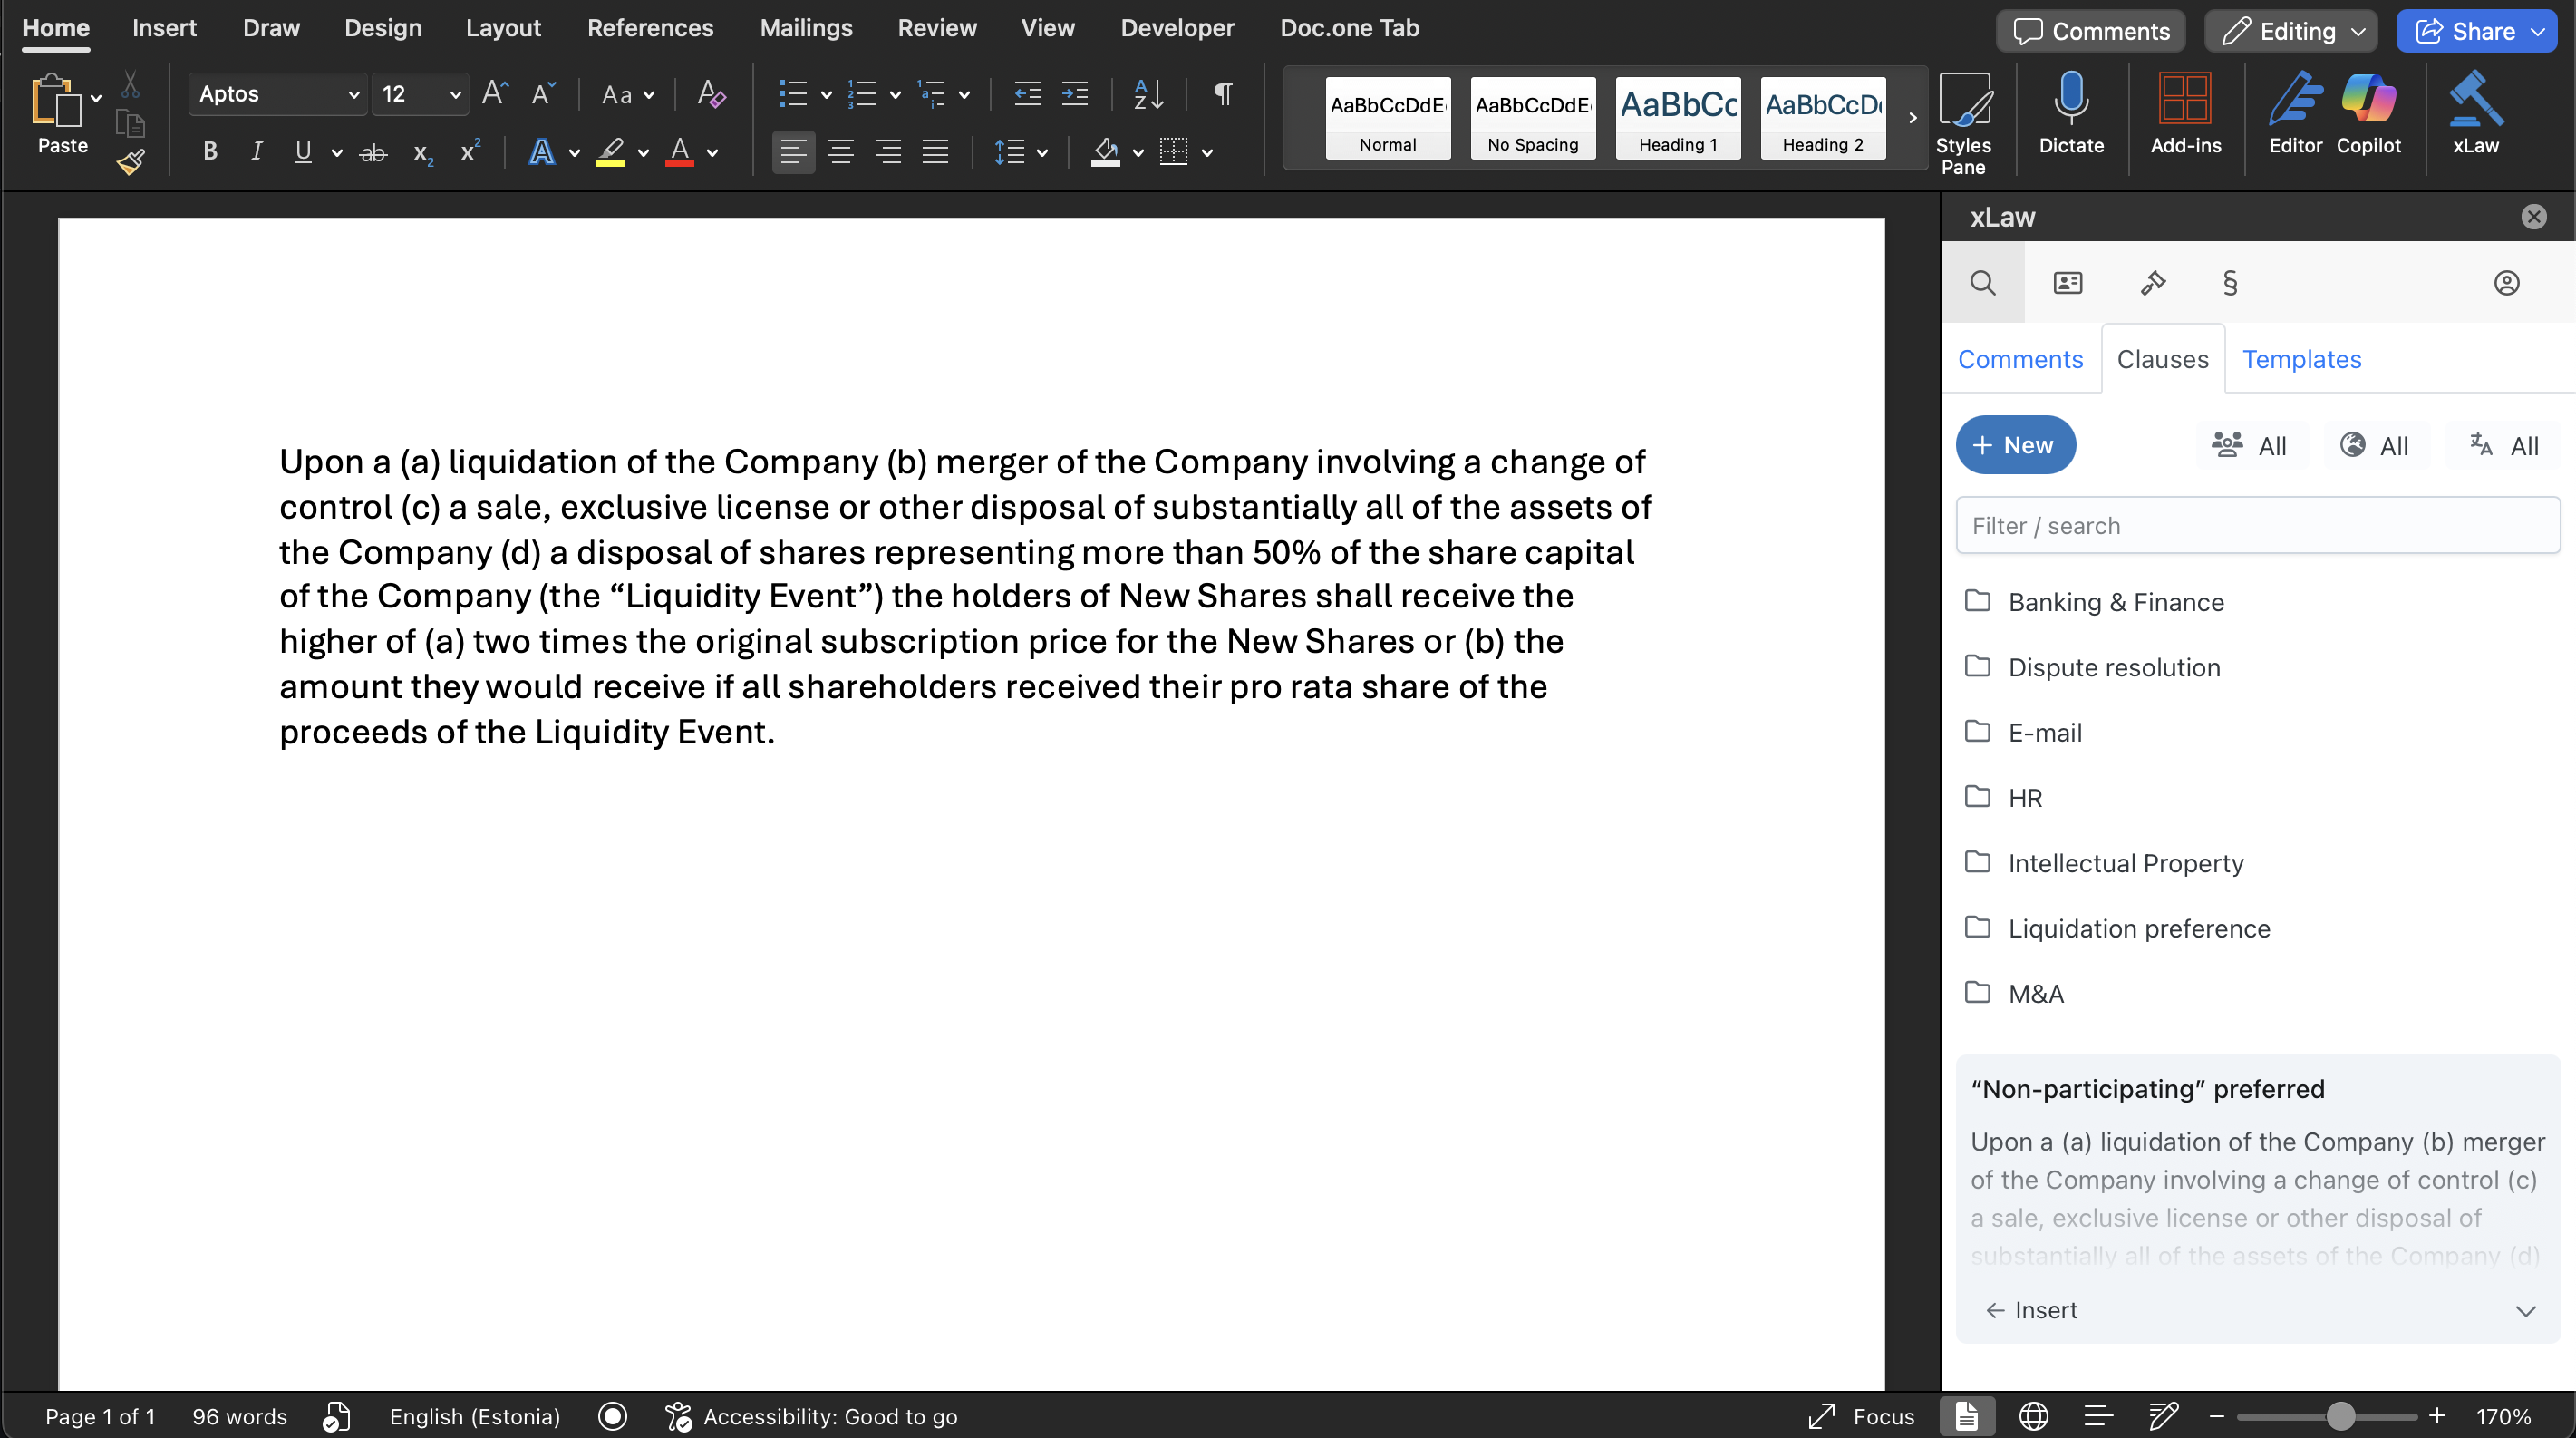Image resolution: width=2576 pixels, height=1438 pixels.
Task: Toggle Italic formatting
Action: coord(257,152)
